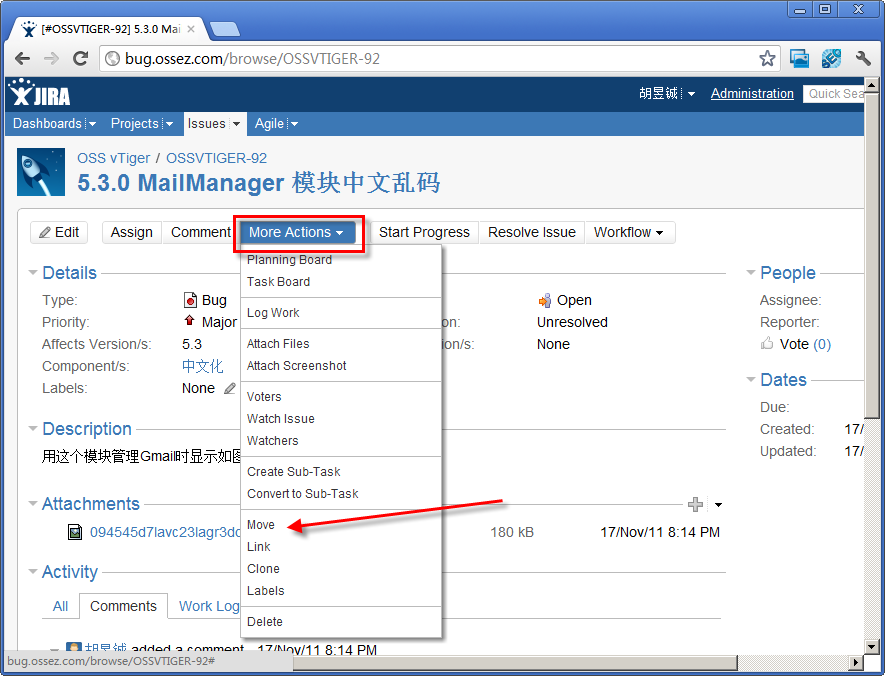Click the plus icon to add attachment
Screen dimensions: 885x676
point(695,504)
